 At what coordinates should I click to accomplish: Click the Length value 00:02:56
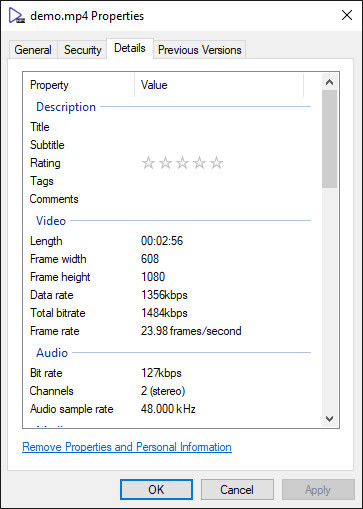pos(162,241)
